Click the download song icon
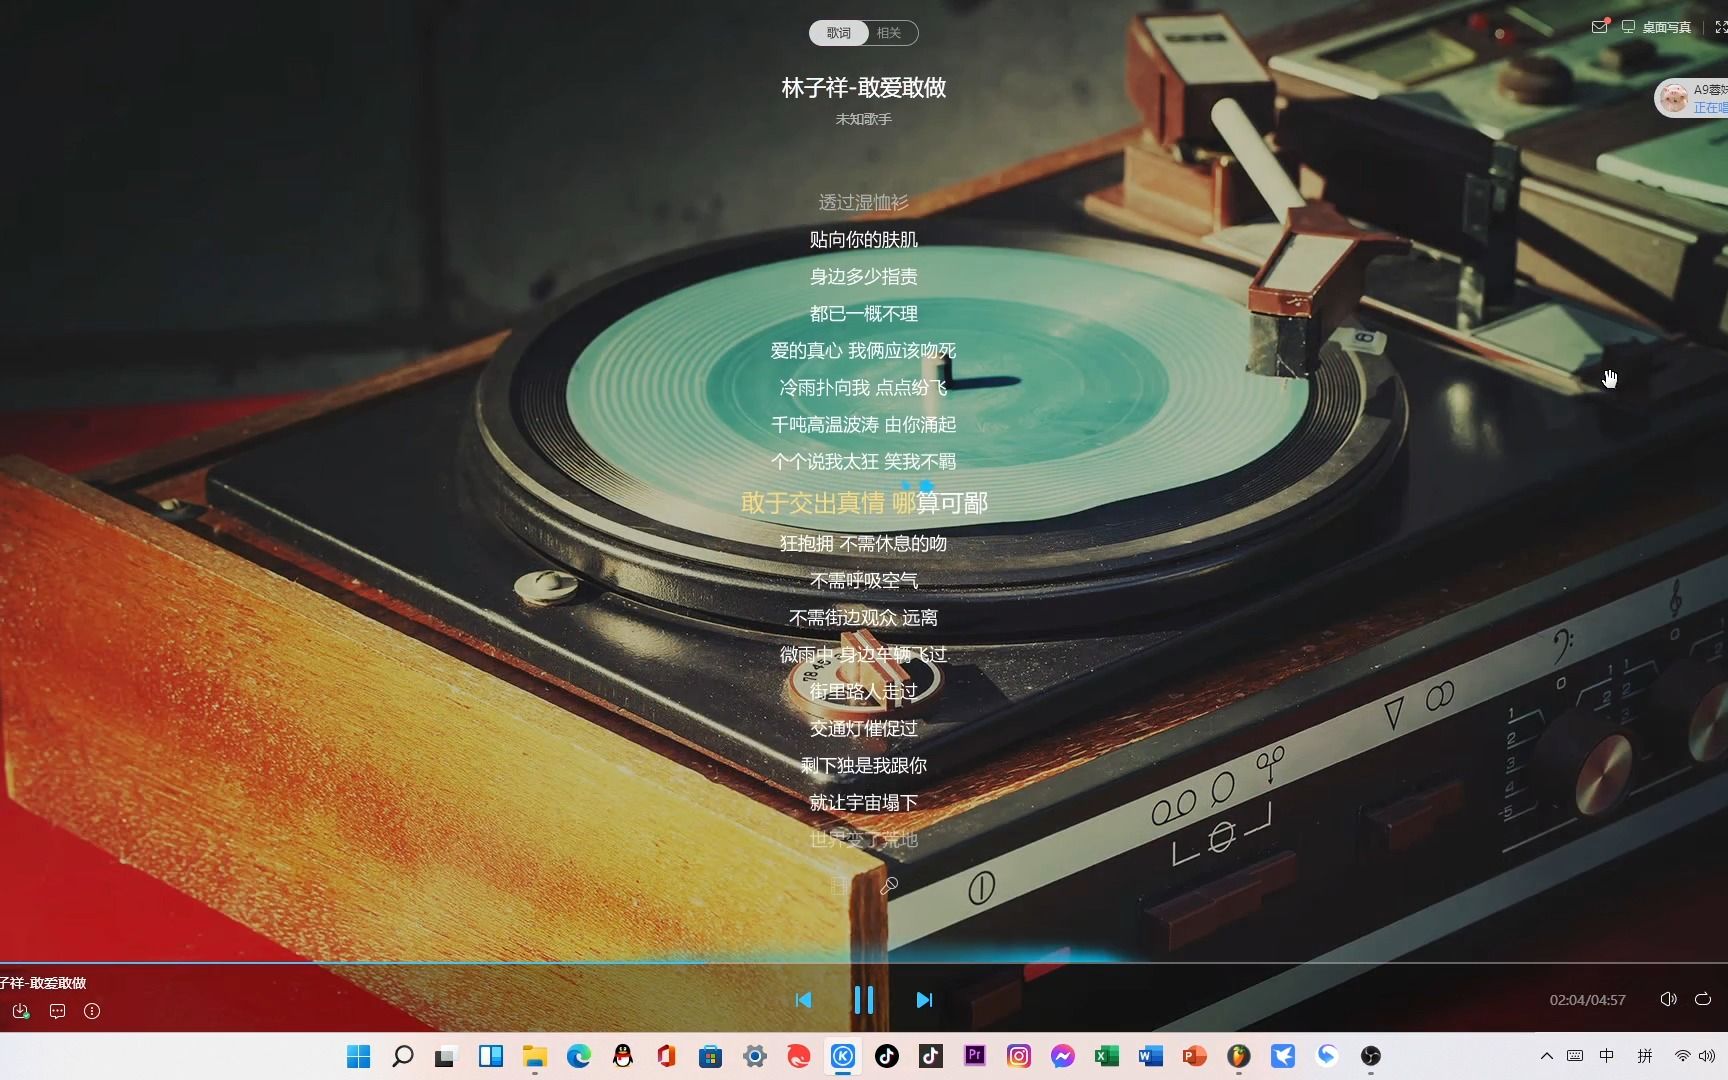 21,1011
